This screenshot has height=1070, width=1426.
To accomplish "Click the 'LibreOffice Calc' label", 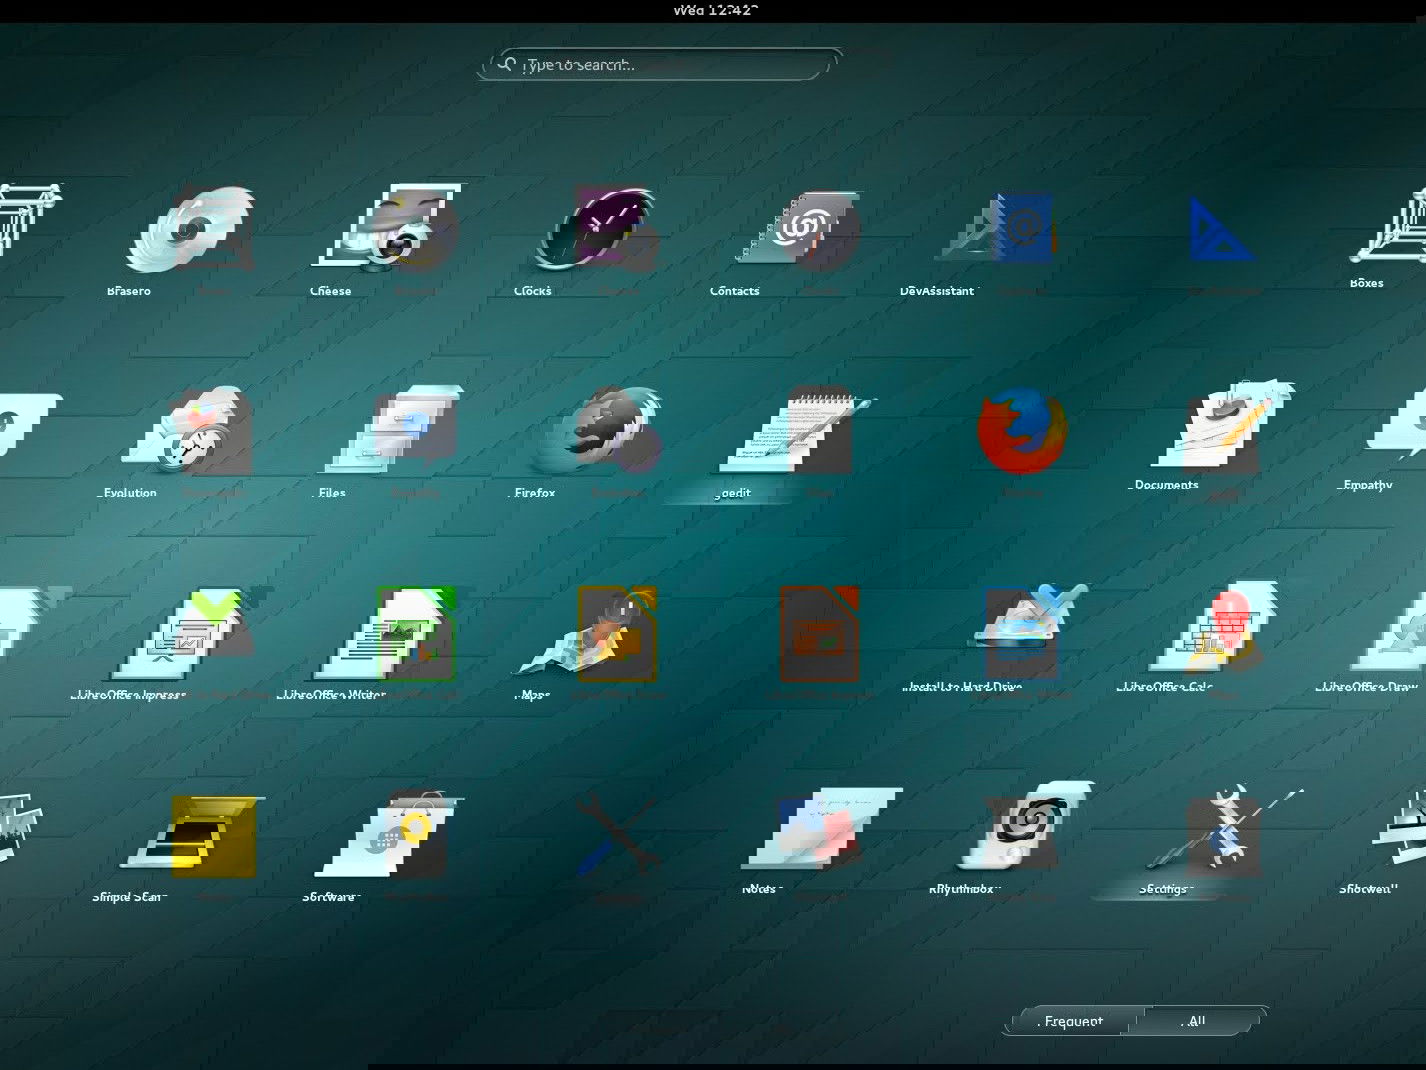I will click(x=1165, y=687).
